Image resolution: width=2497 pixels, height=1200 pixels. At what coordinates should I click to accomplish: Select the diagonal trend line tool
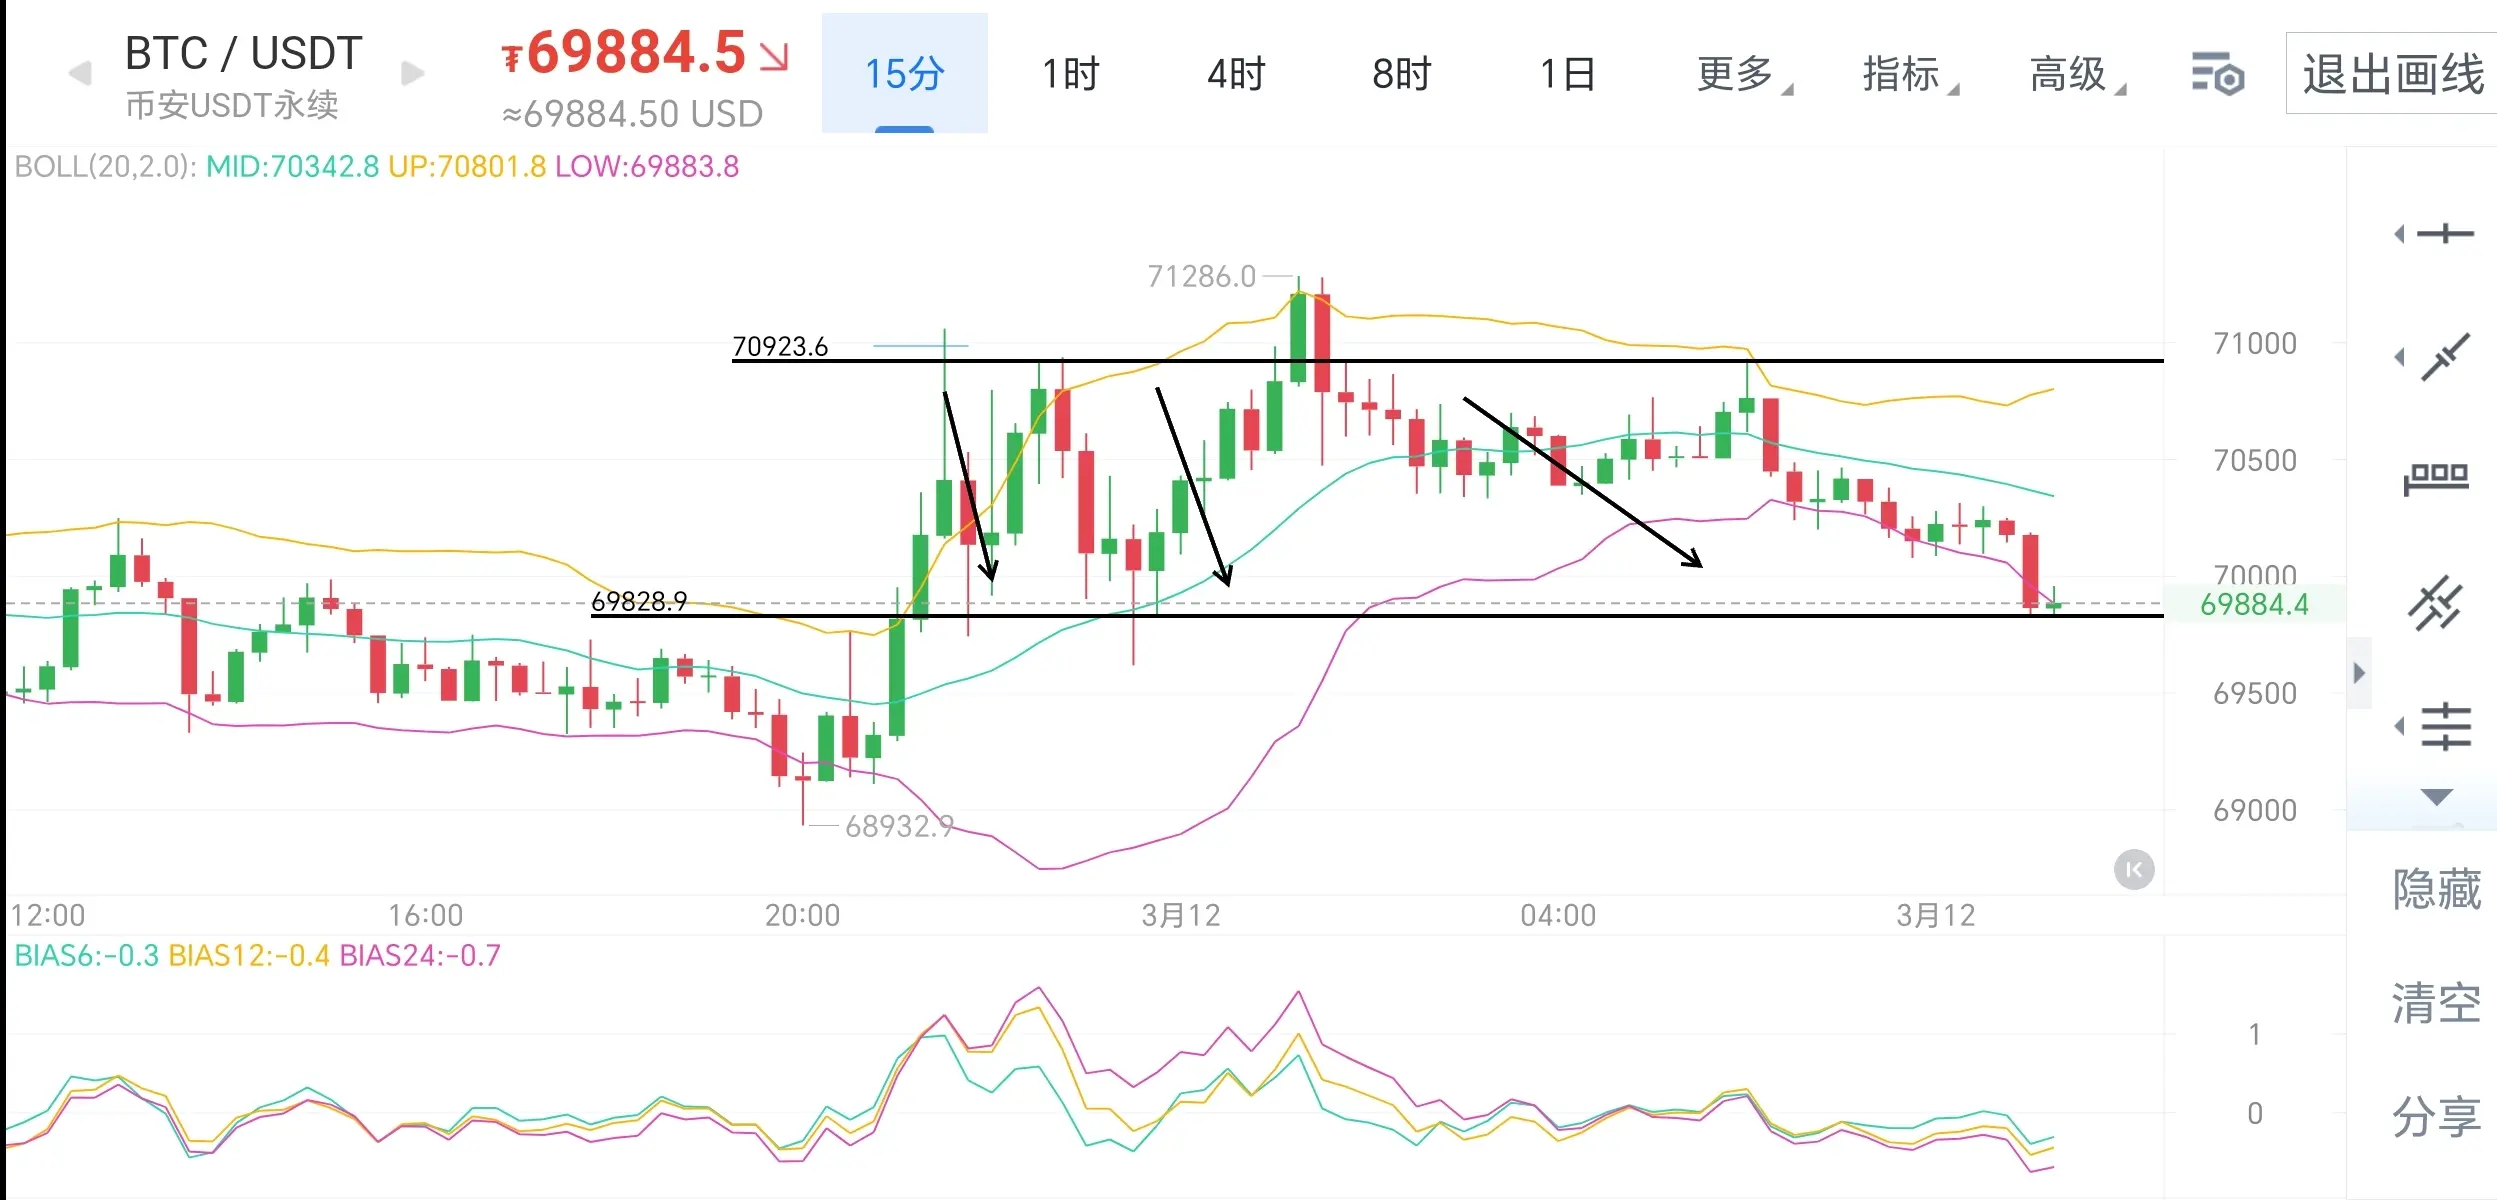click(x=2444, y=357)
